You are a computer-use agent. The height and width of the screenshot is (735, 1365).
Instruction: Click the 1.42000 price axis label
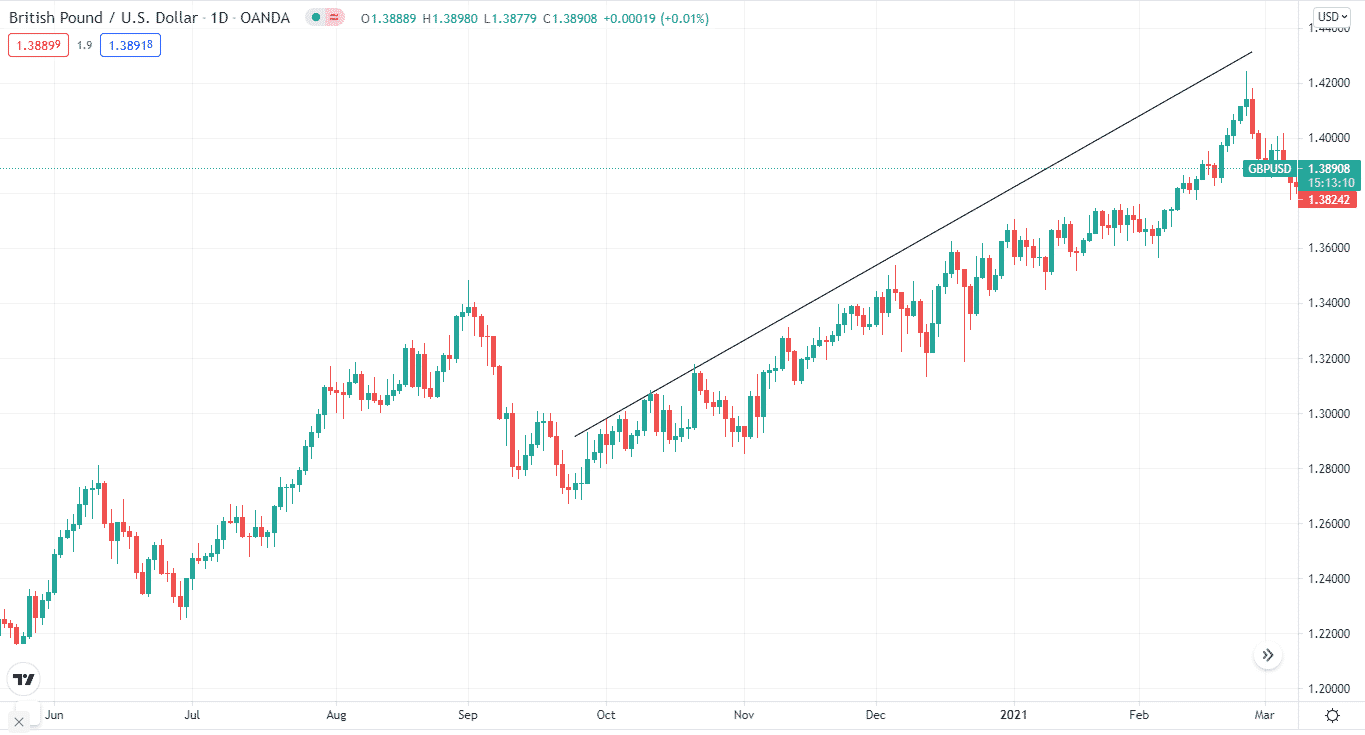tap(1328, 83)
